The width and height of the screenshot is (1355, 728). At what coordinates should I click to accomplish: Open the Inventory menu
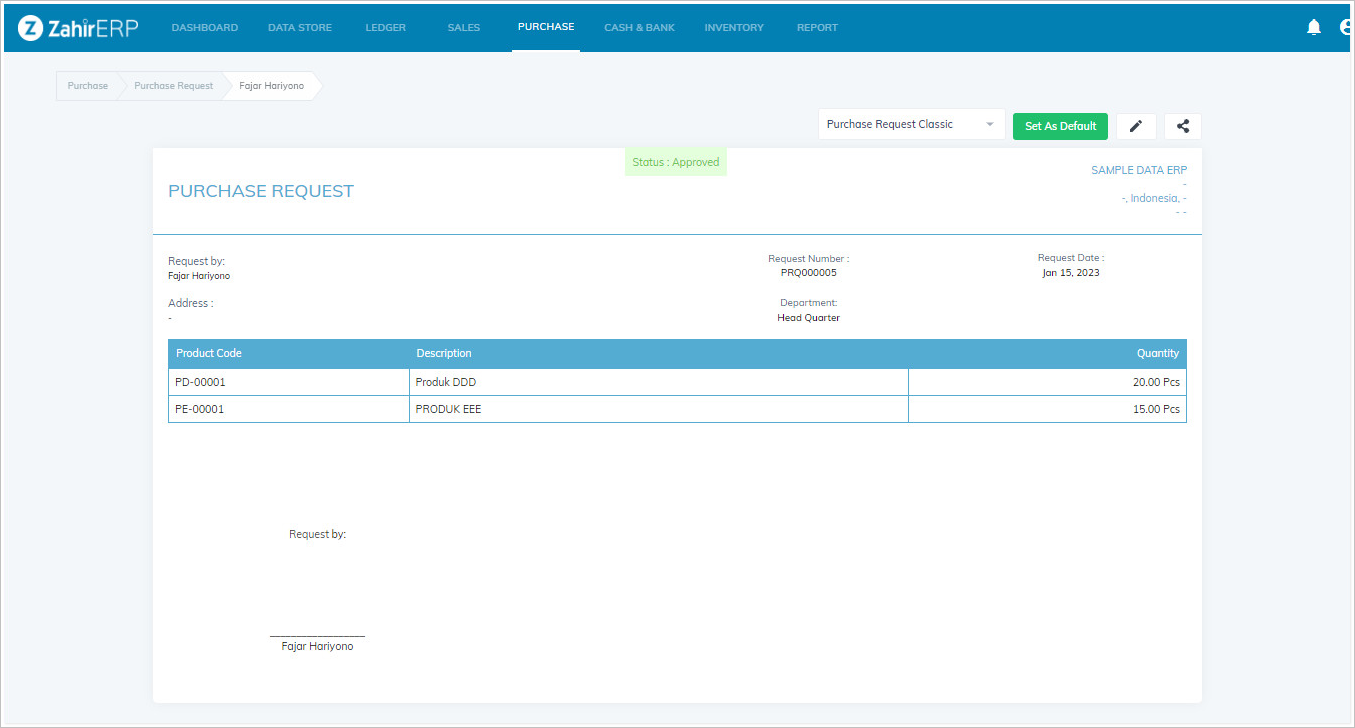click(x=734, y=28)
